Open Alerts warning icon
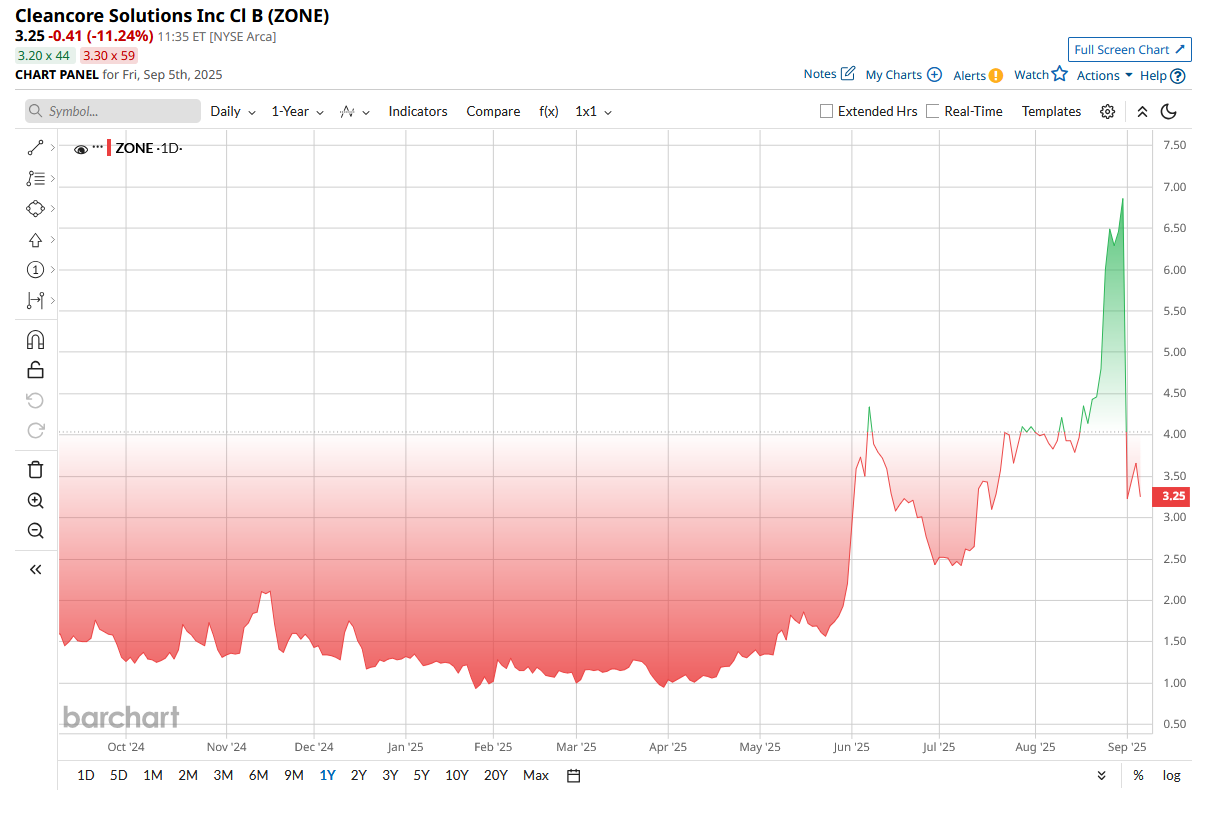This screenshot has width=1218, height=823. coord(996,75)
